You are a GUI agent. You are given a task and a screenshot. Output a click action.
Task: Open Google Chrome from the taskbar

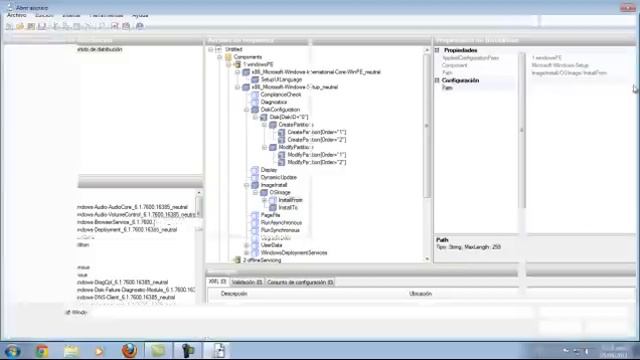41,351
